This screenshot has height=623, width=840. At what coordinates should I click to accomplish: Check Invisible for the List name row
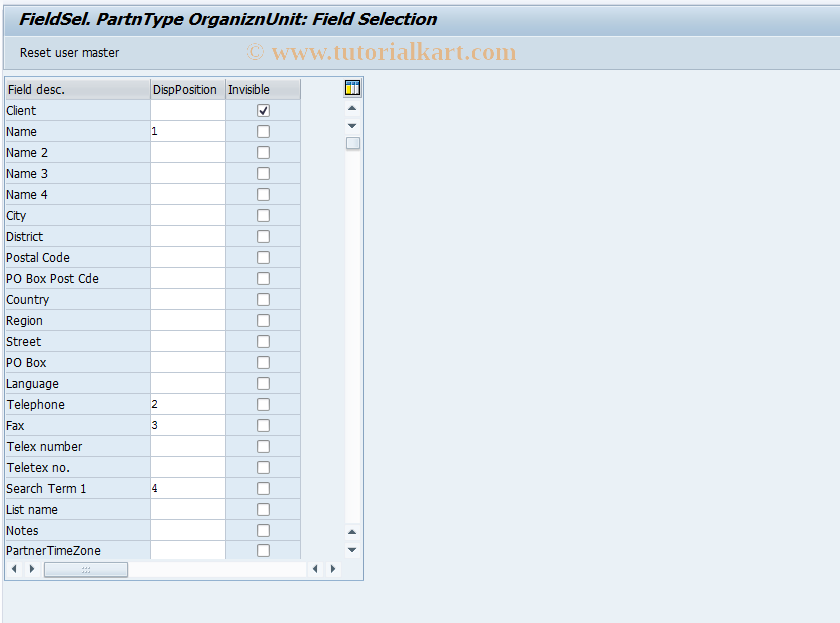click(263, 509)
